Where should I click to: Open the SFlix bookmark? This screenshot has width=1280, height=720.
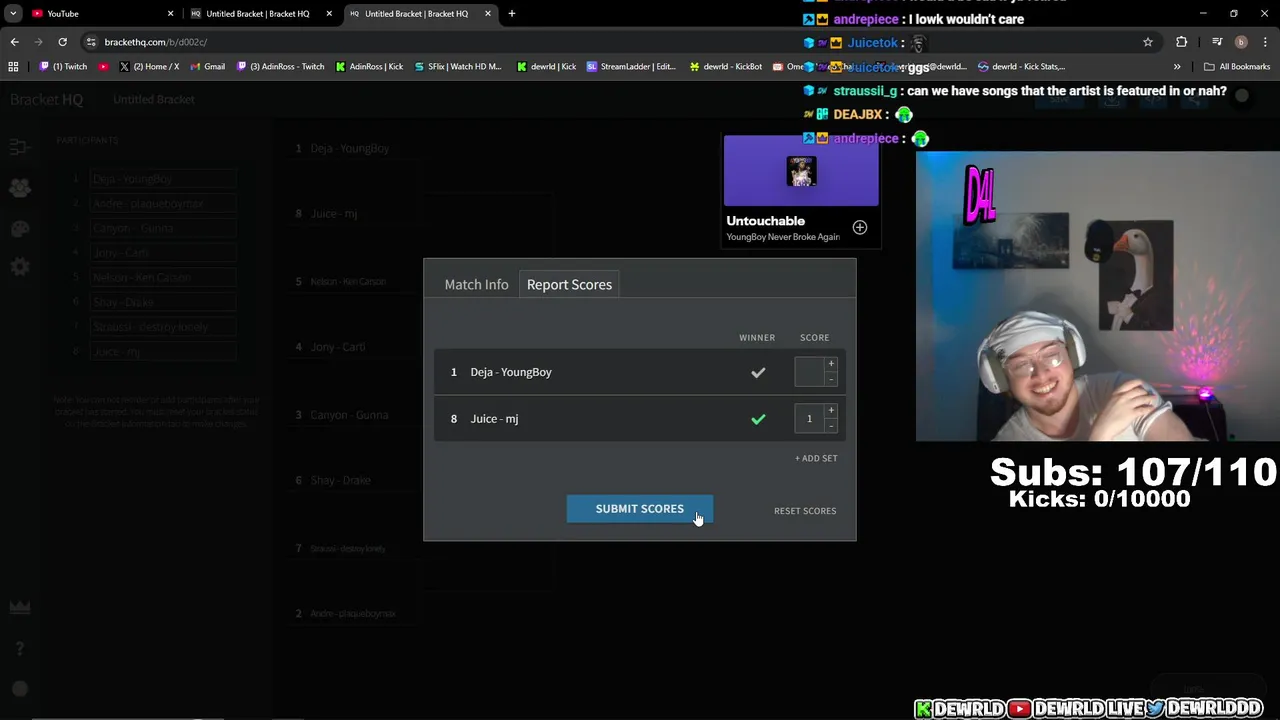[457, 67]
